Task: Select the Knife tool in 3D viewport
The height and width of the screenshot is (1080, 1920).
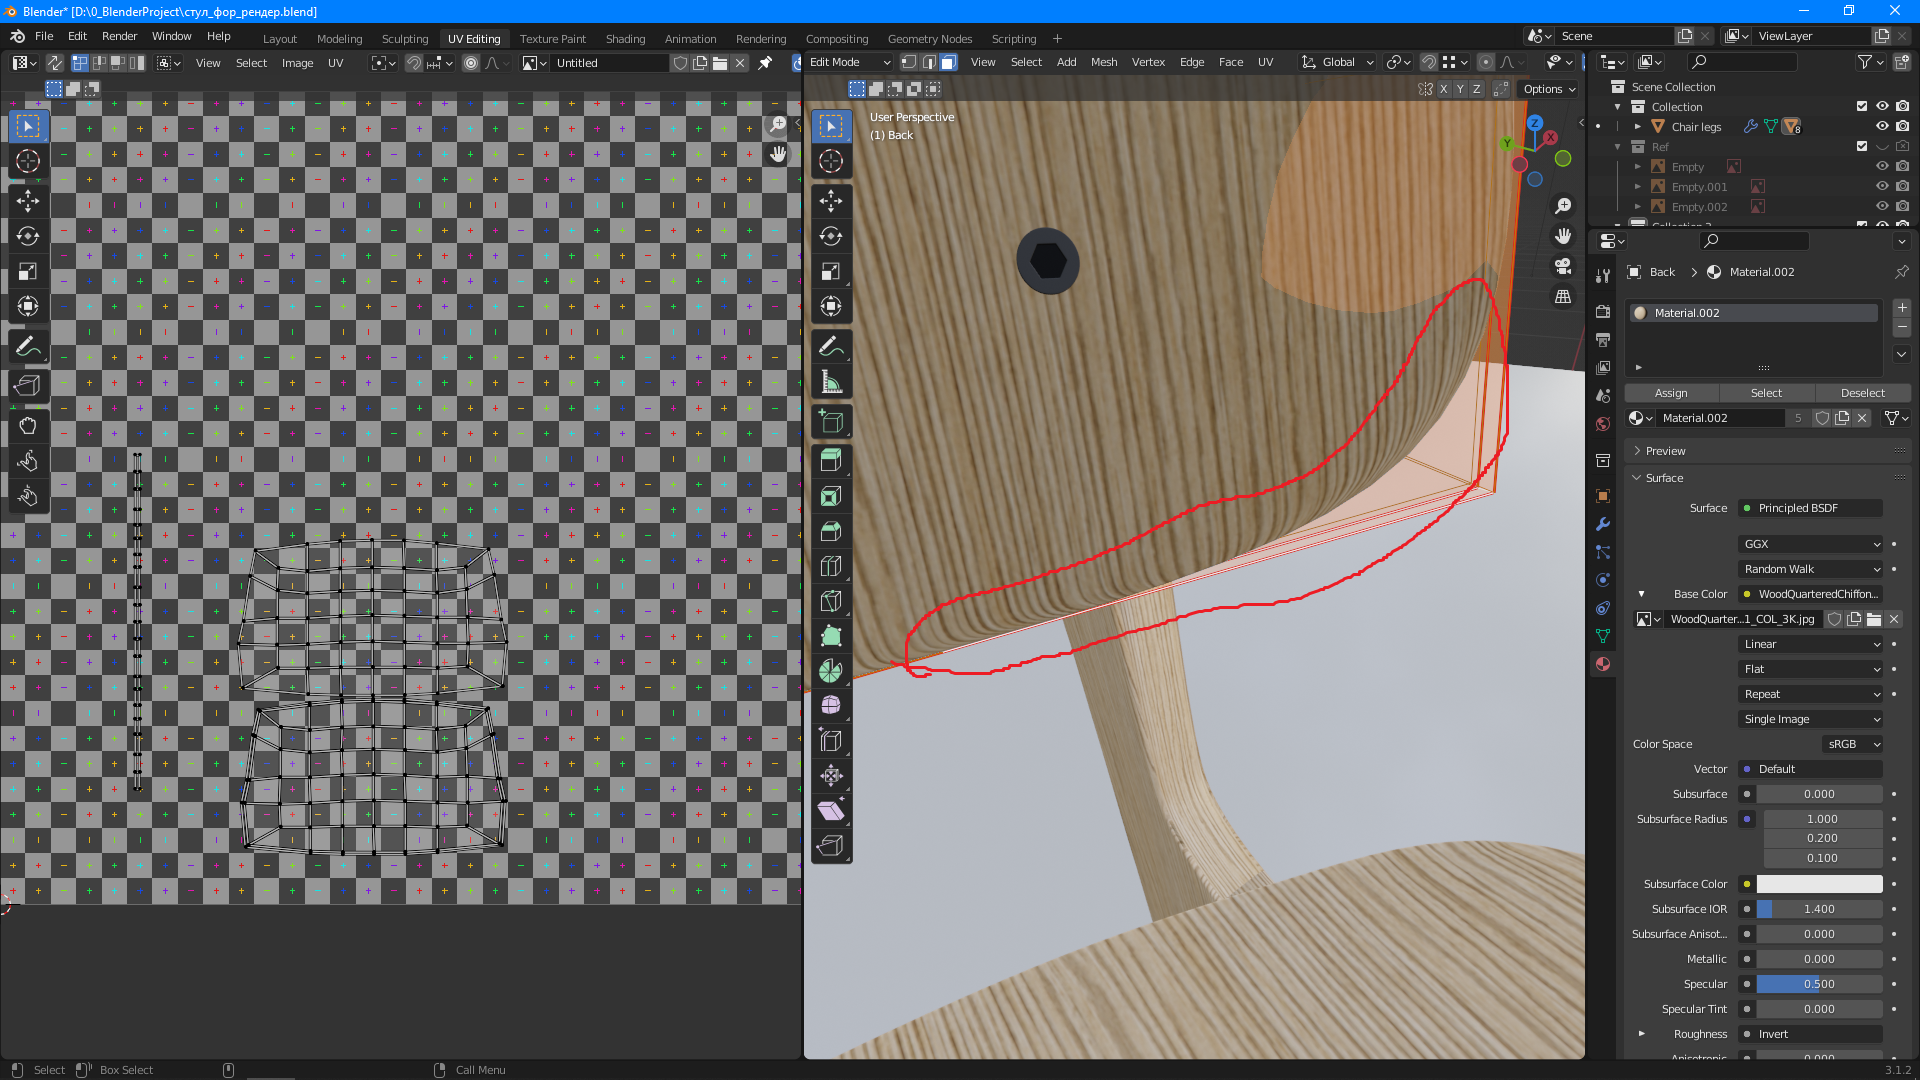Action: point(831,600)
